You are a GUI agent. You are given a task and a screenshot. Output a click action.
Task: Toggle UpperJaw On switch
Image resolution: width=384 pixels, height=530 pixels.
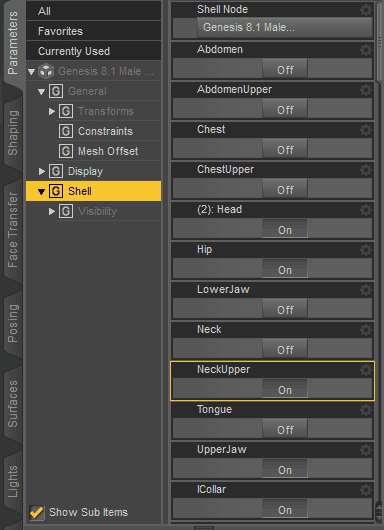pos(285,469)
